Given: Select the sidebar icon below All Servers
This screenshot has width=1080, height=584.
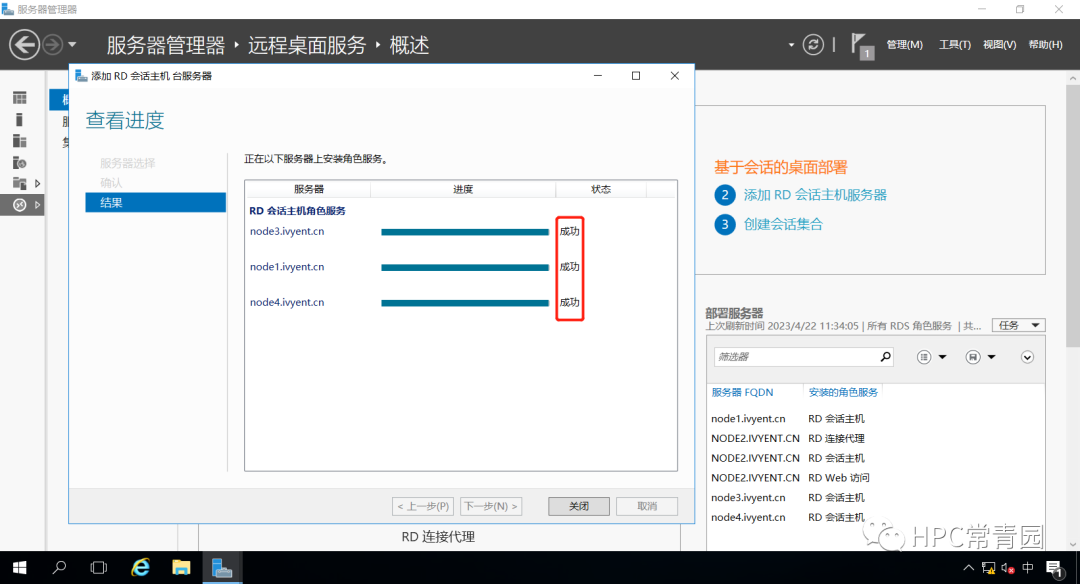Looking at the screenshot, I should click(x=19, y=163).
